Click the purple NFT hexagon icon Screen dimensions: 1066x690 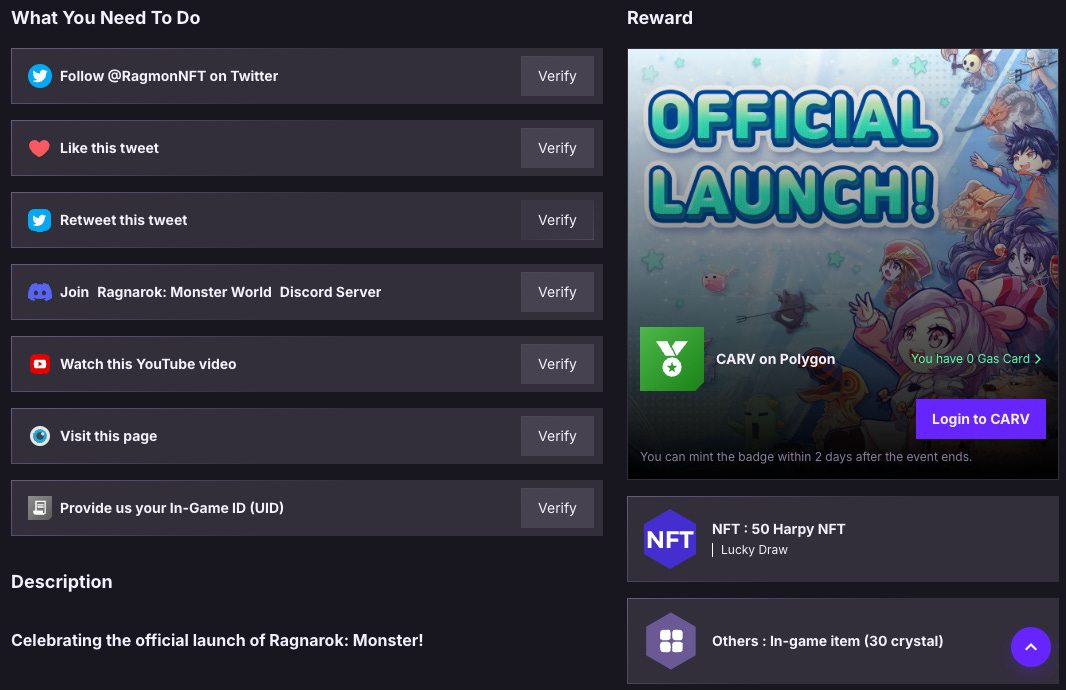[670, 539]
